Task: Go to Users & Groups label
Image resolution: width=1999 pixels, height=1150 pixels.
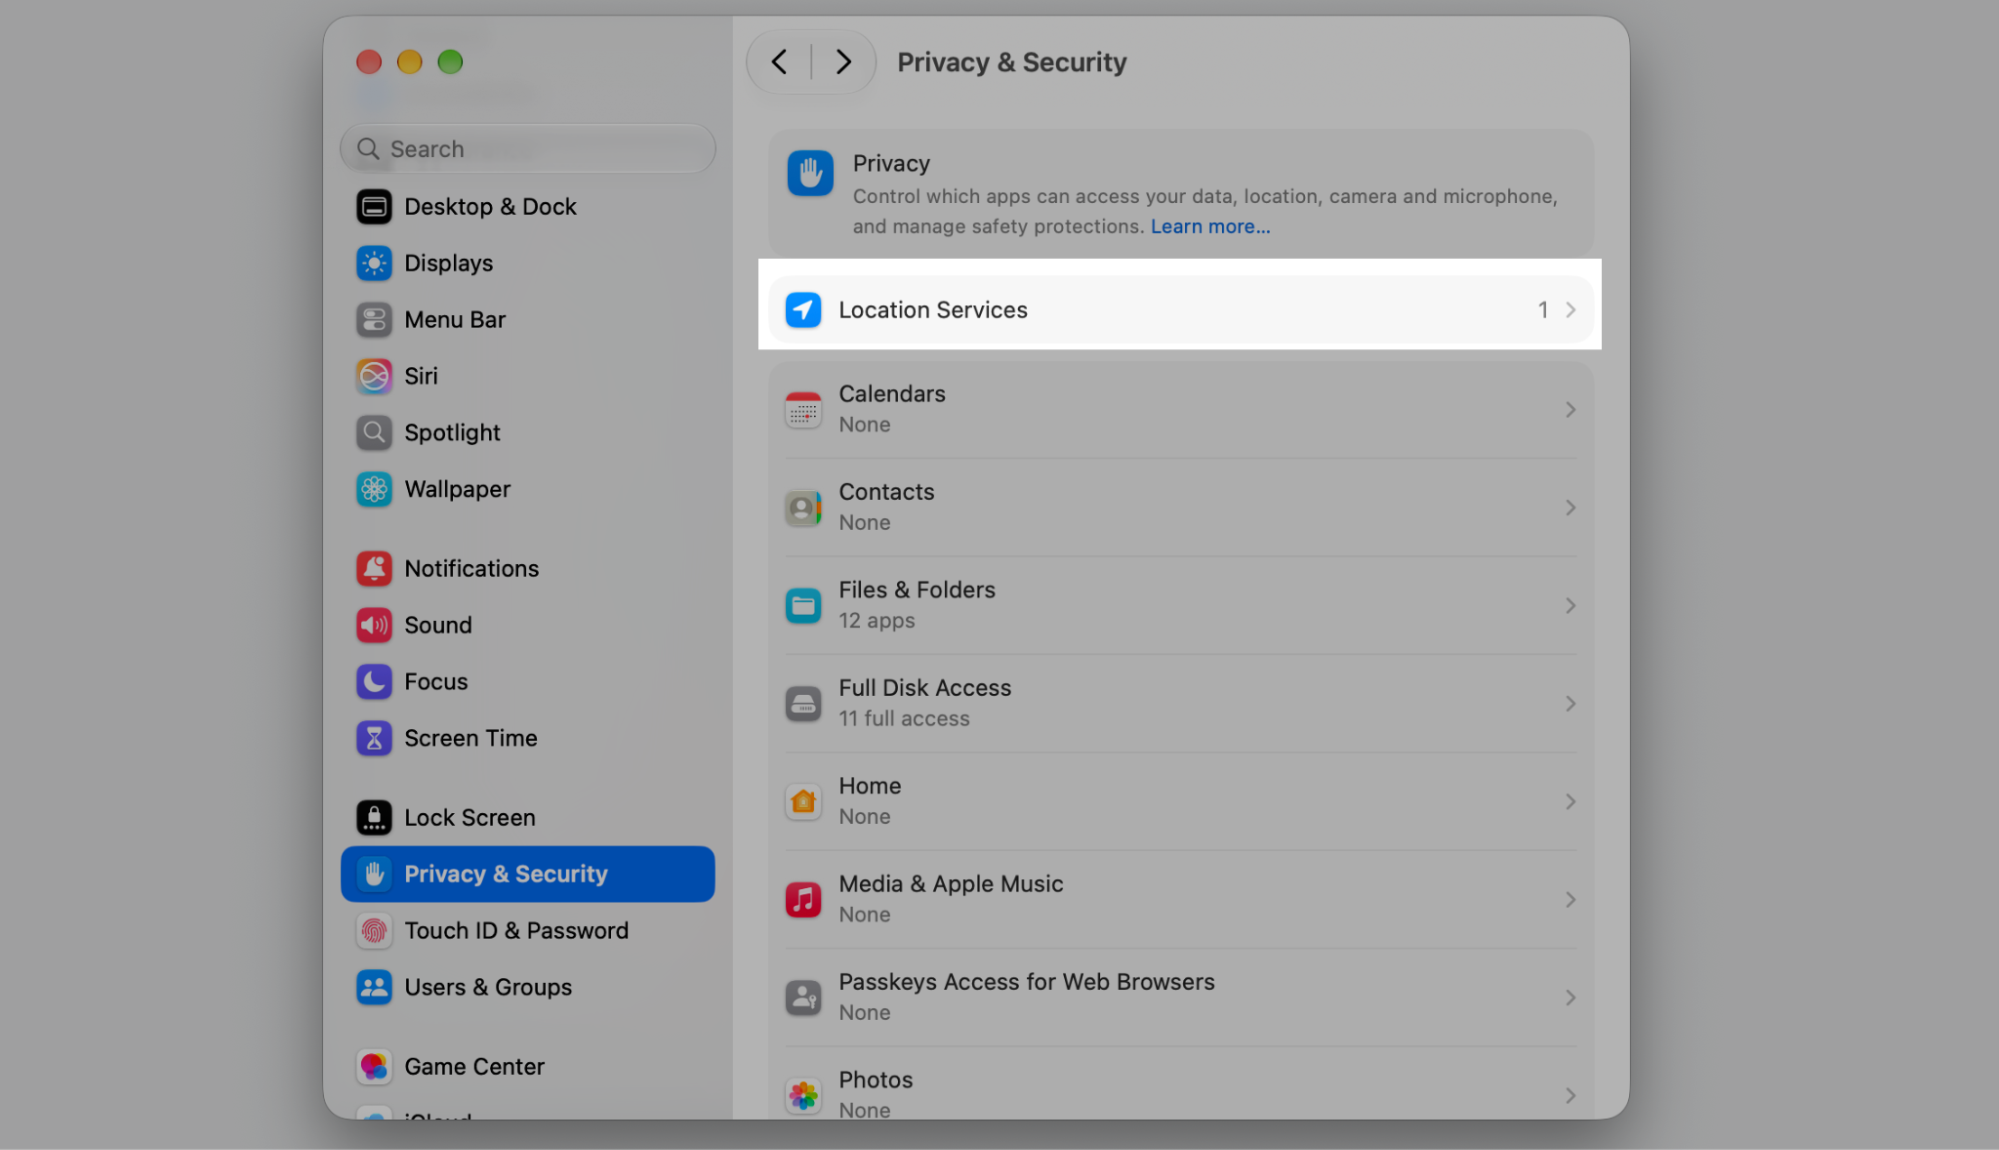Action: click(488, 987)
